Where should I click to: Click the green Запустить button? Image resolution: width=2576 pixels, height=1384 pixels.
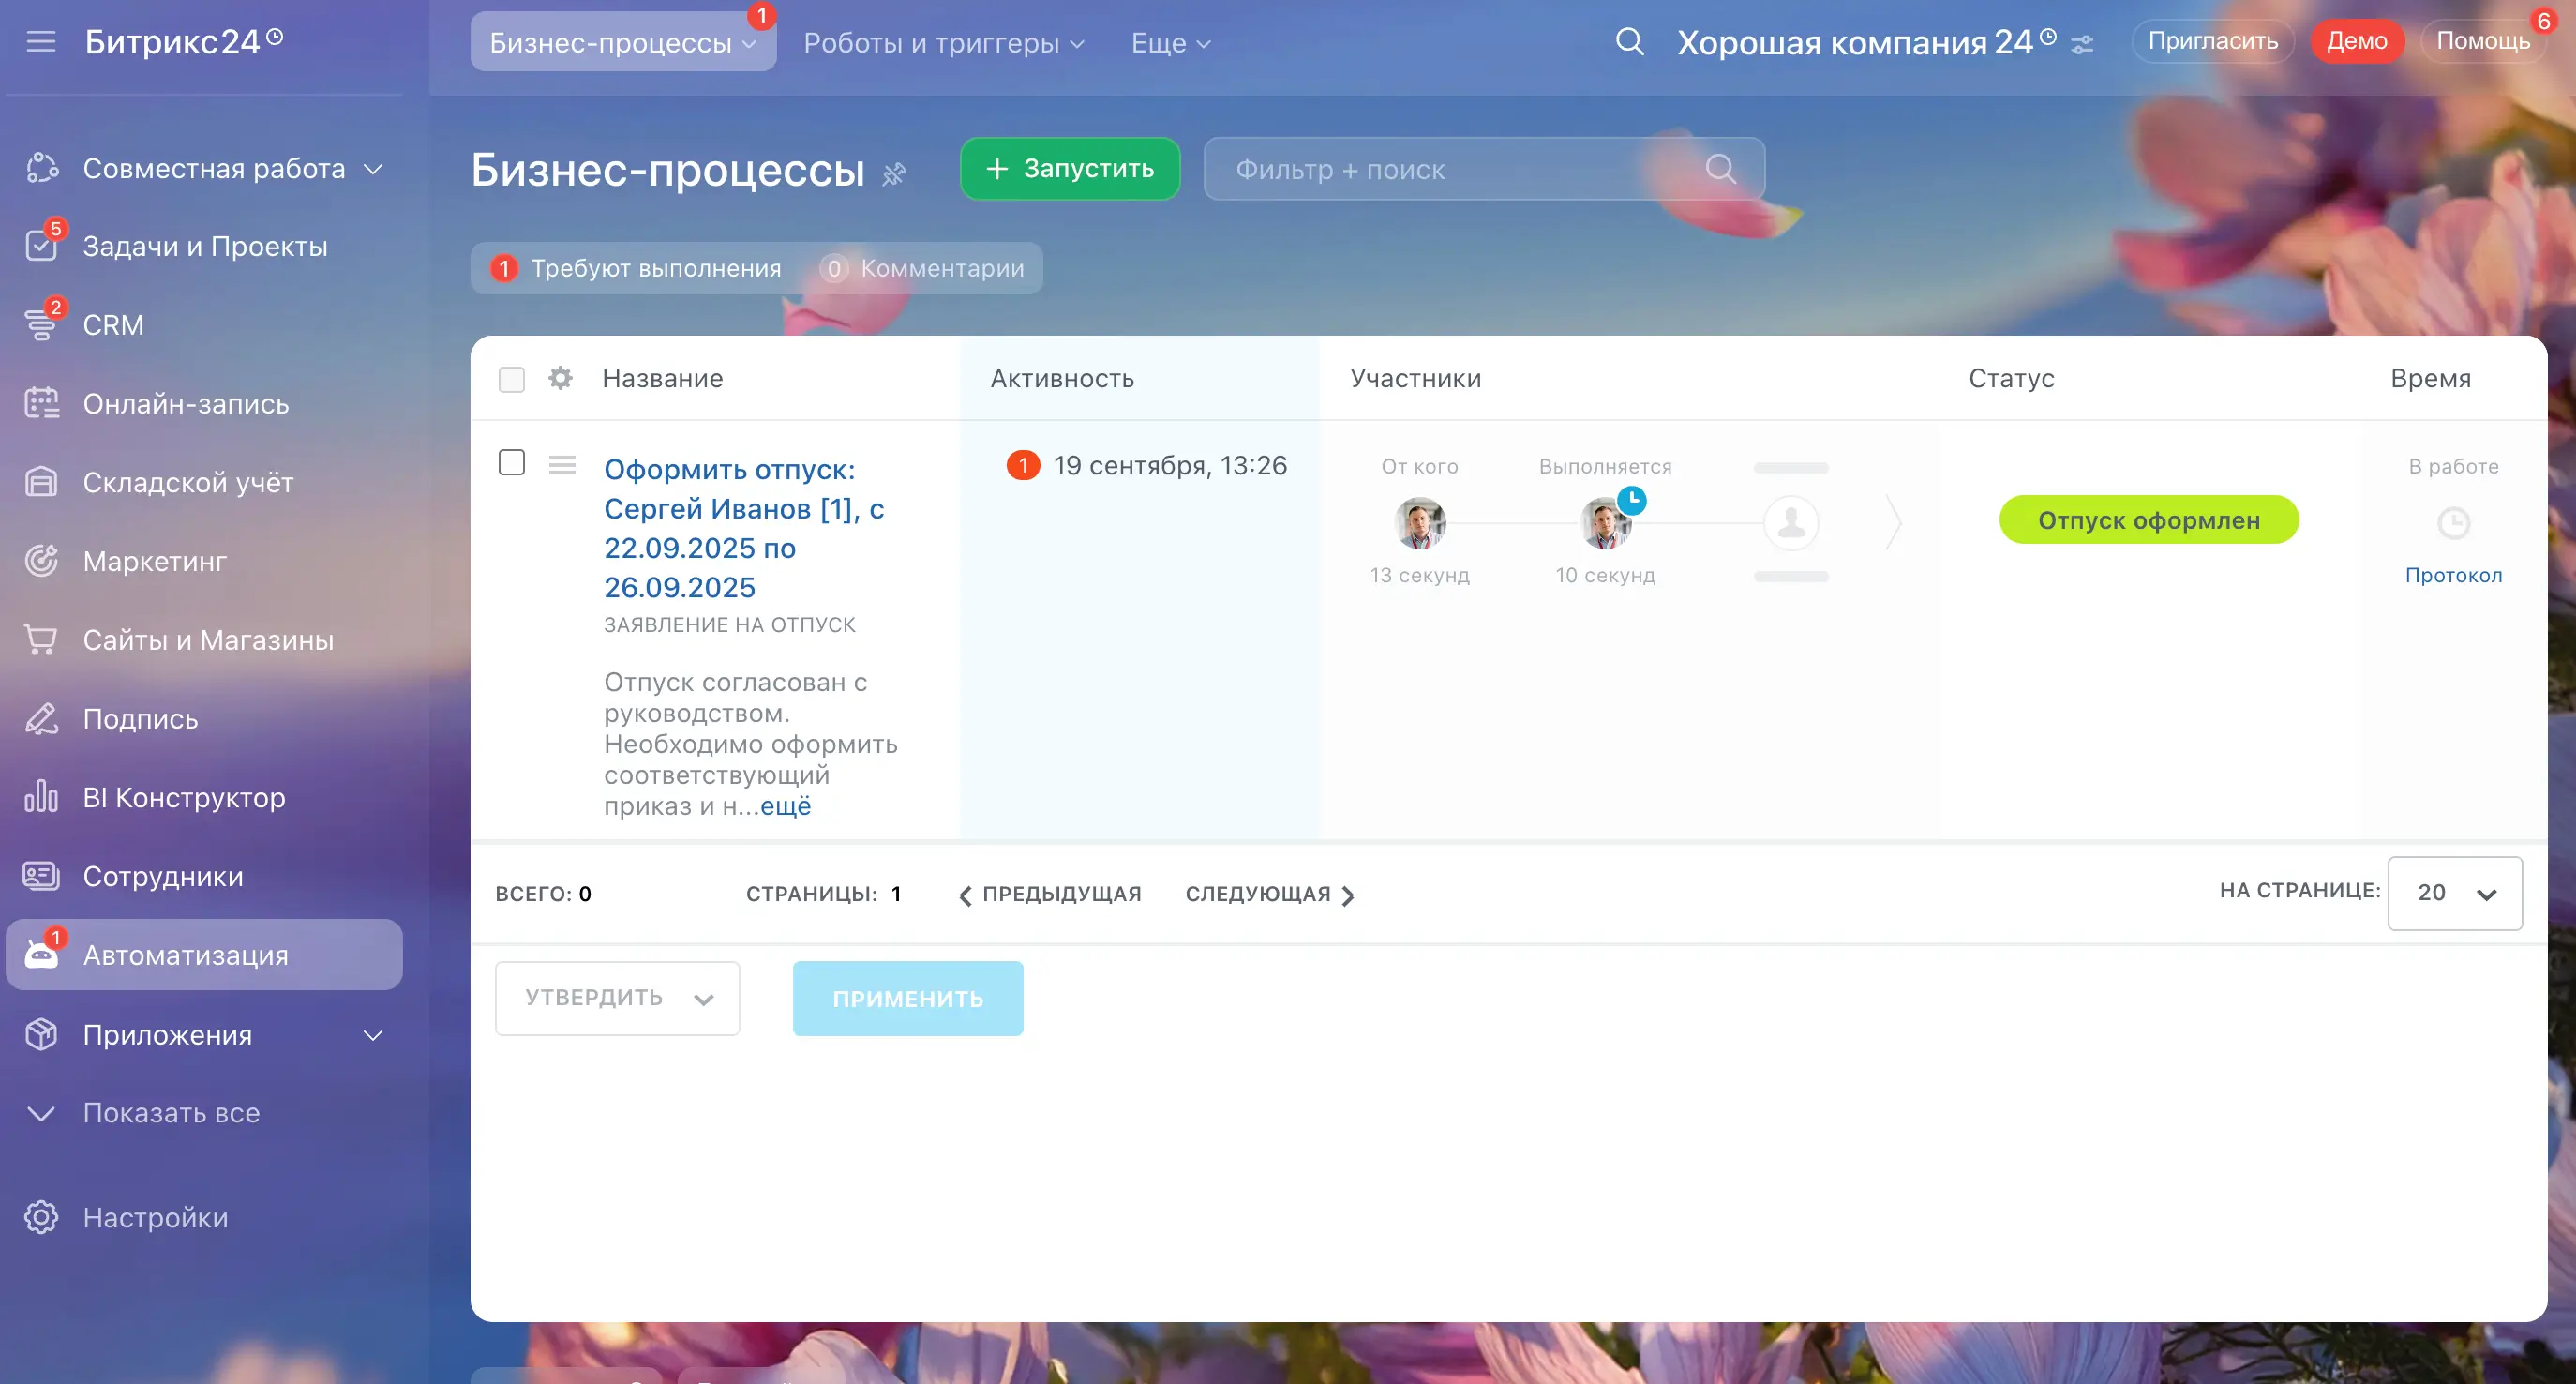point(1069,169)
